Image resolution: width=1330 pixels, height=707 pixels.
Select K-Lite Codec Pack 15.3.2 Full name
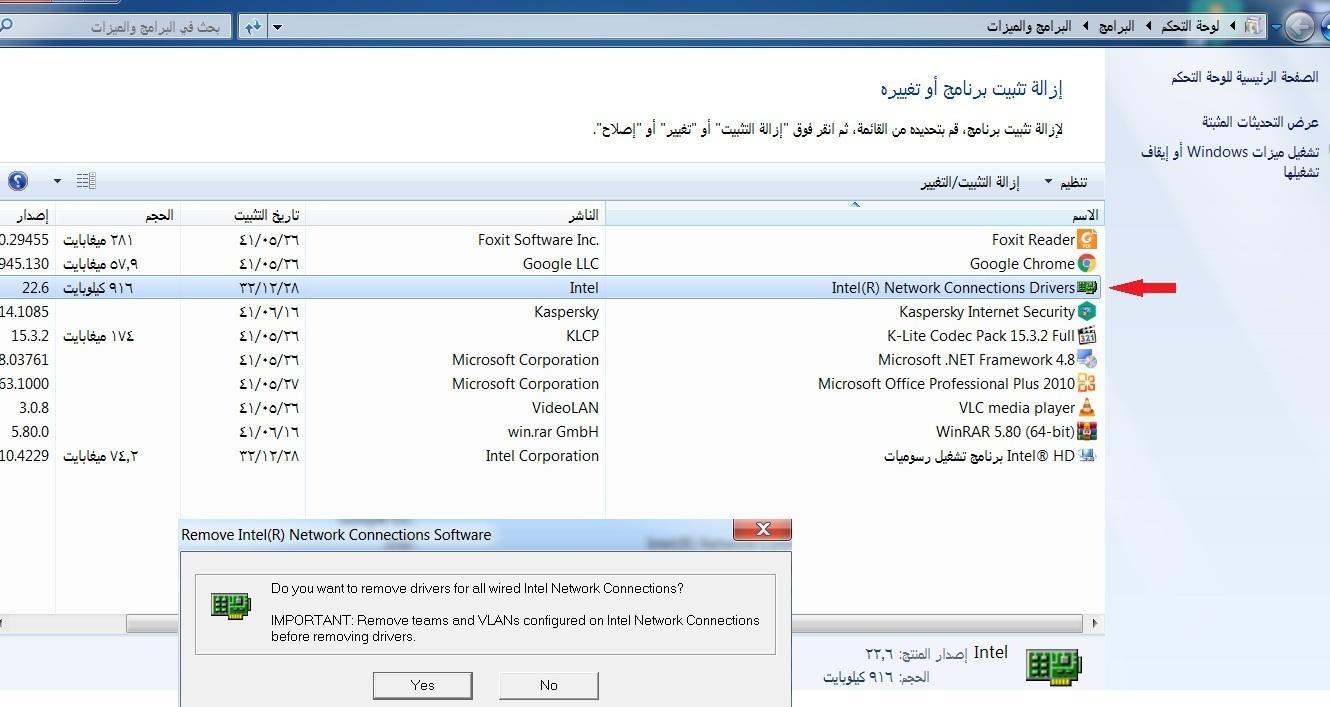click(981, 336)
